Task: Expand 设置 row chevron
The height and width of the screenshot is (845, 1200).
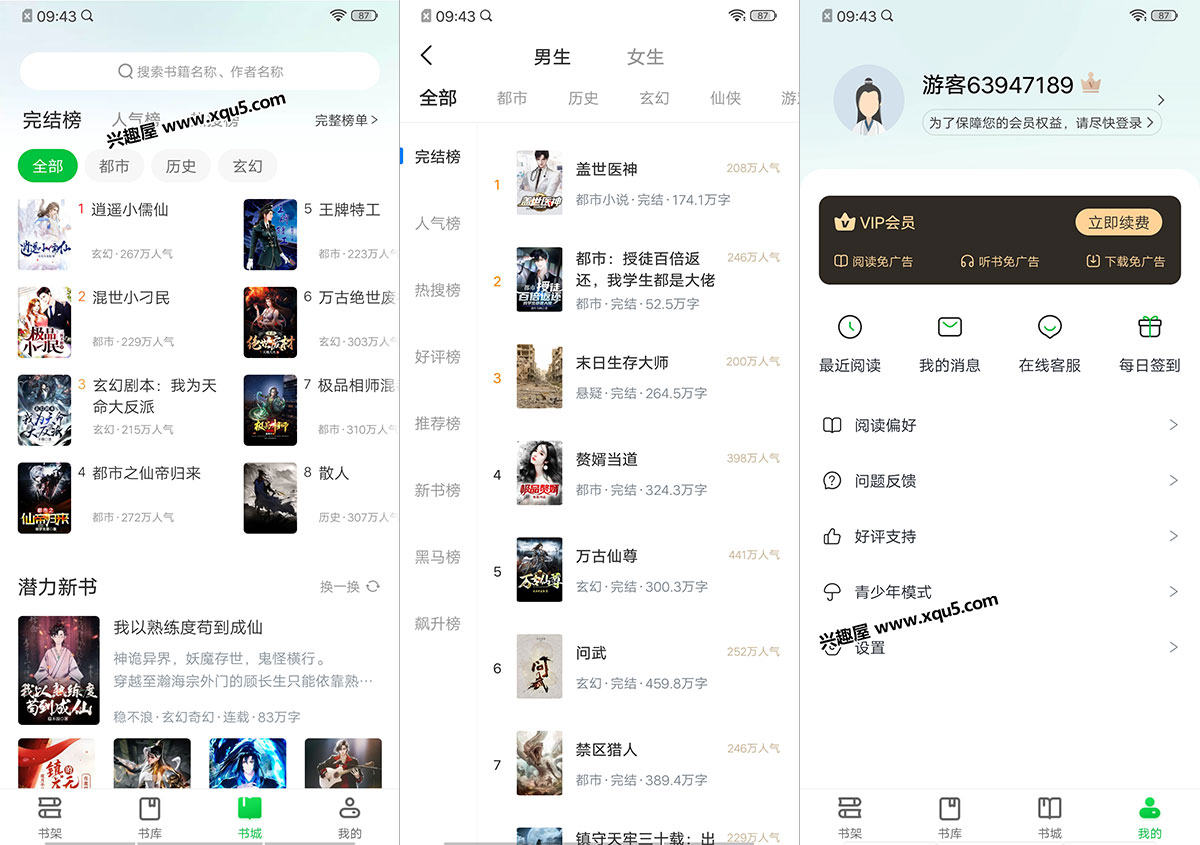Action: 1174,648
